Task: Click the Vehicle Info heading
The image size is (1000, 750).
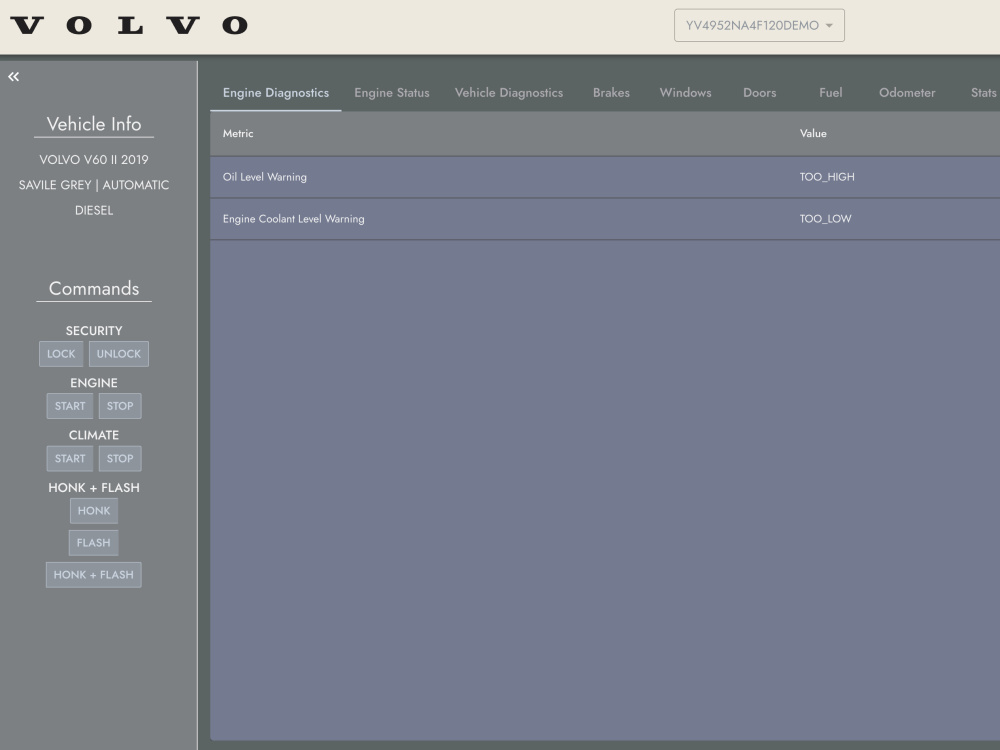Action: [x=94, y=124]
